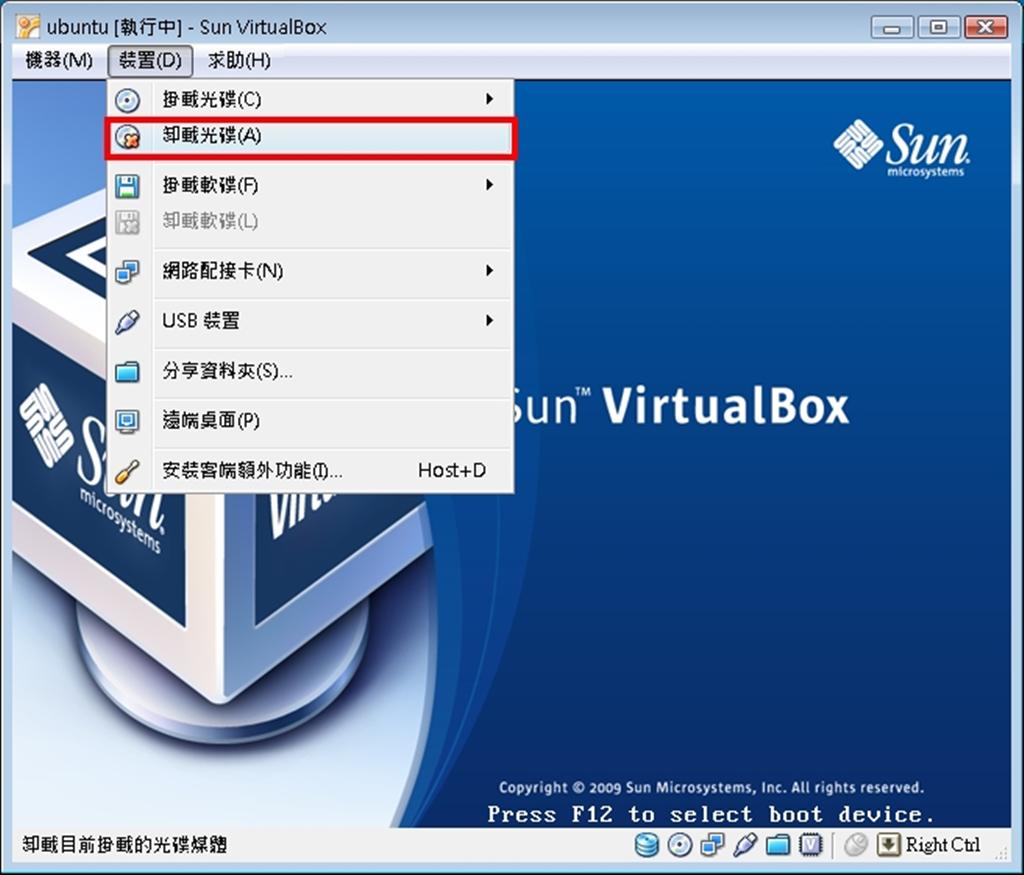Select the USB 裝置 menu entry

coord(311,321)
